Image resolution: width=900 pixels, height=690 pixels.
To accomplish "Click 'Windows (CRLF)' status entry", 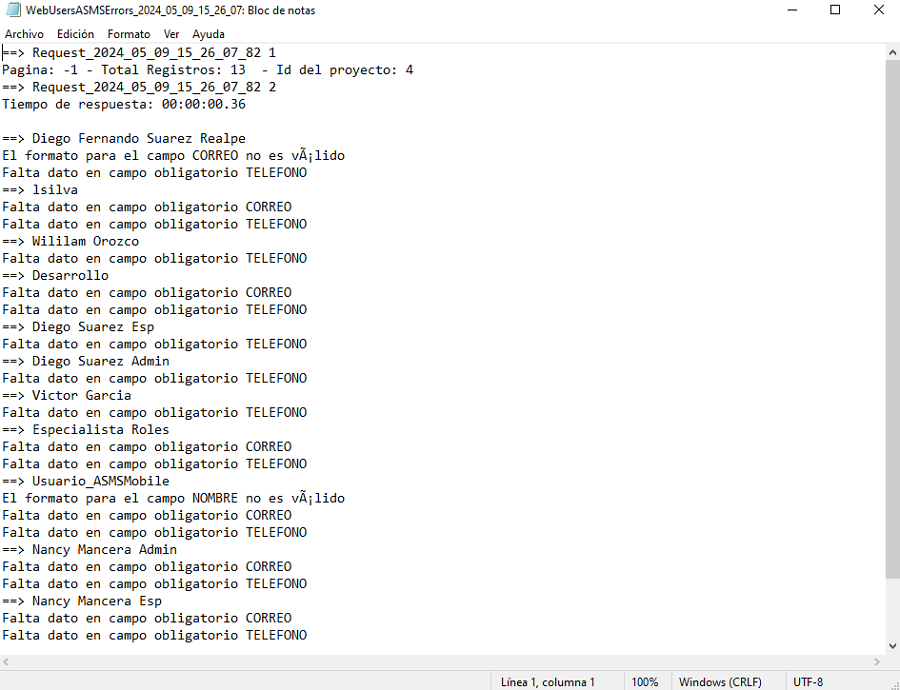I will [x=720, y=682].
